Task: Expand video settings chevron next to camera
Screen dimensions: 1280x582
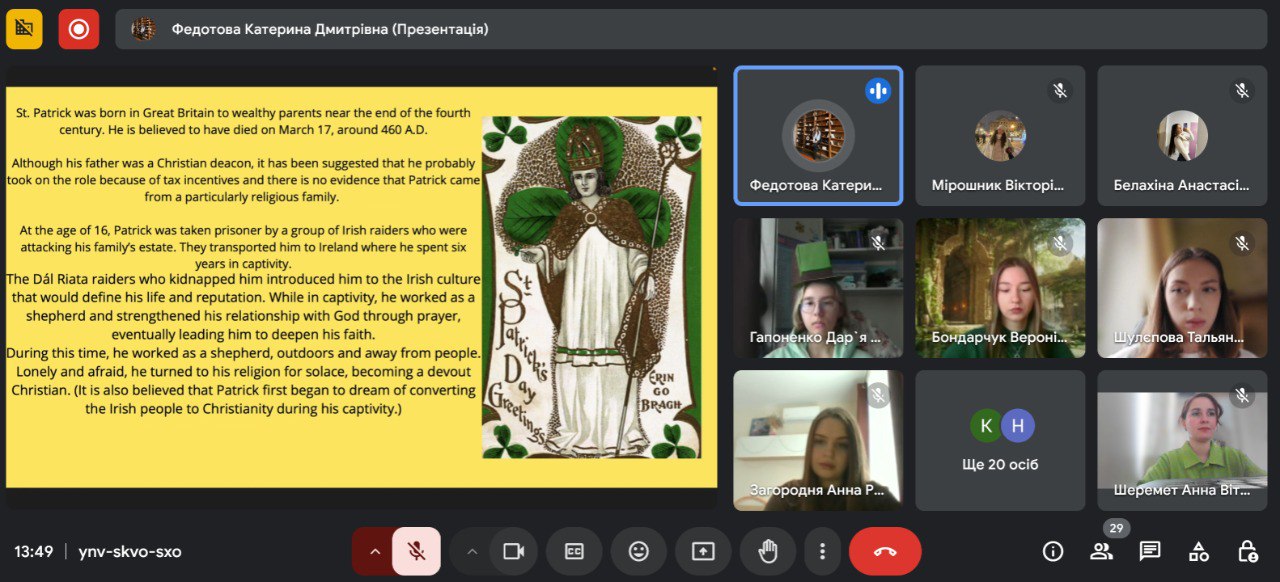Action: click(x=472, y=551)
